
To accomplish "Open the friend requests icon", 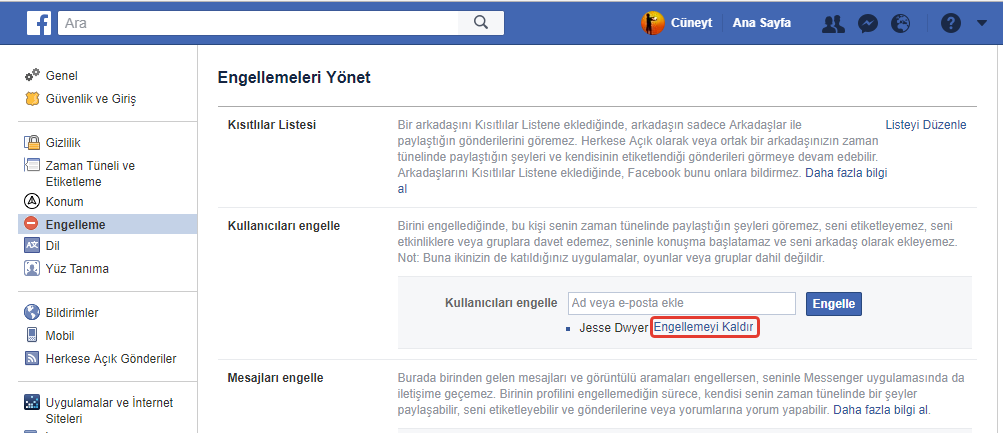I will [x=833, y=23].
